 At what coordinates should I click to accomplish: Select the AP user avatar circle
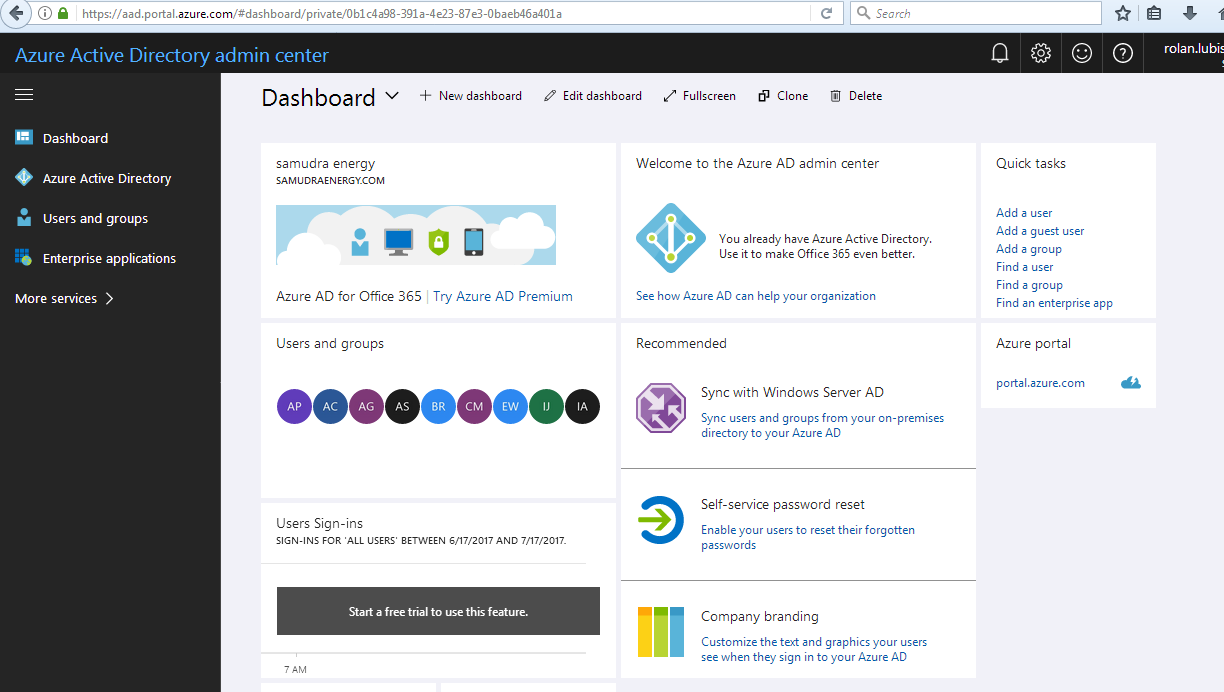pos(294,407)
